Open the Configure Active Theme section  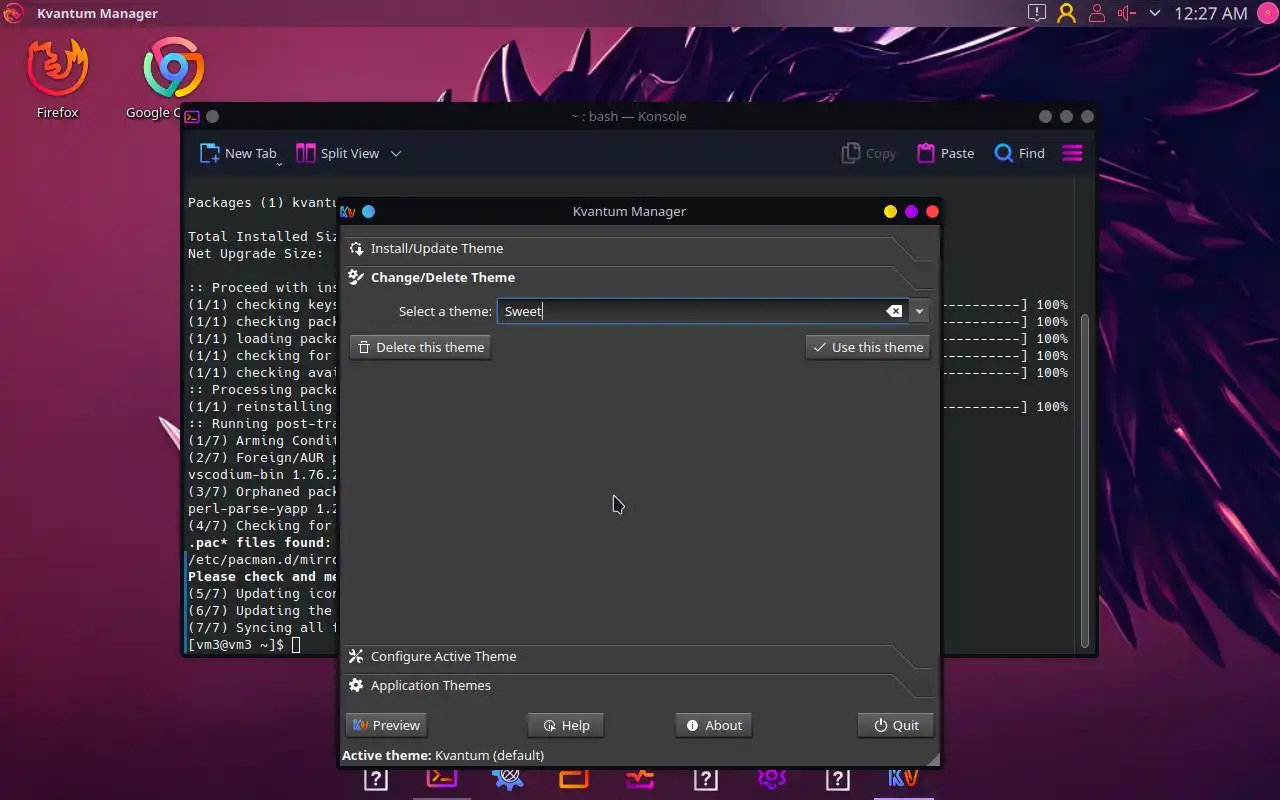[640, 656]
